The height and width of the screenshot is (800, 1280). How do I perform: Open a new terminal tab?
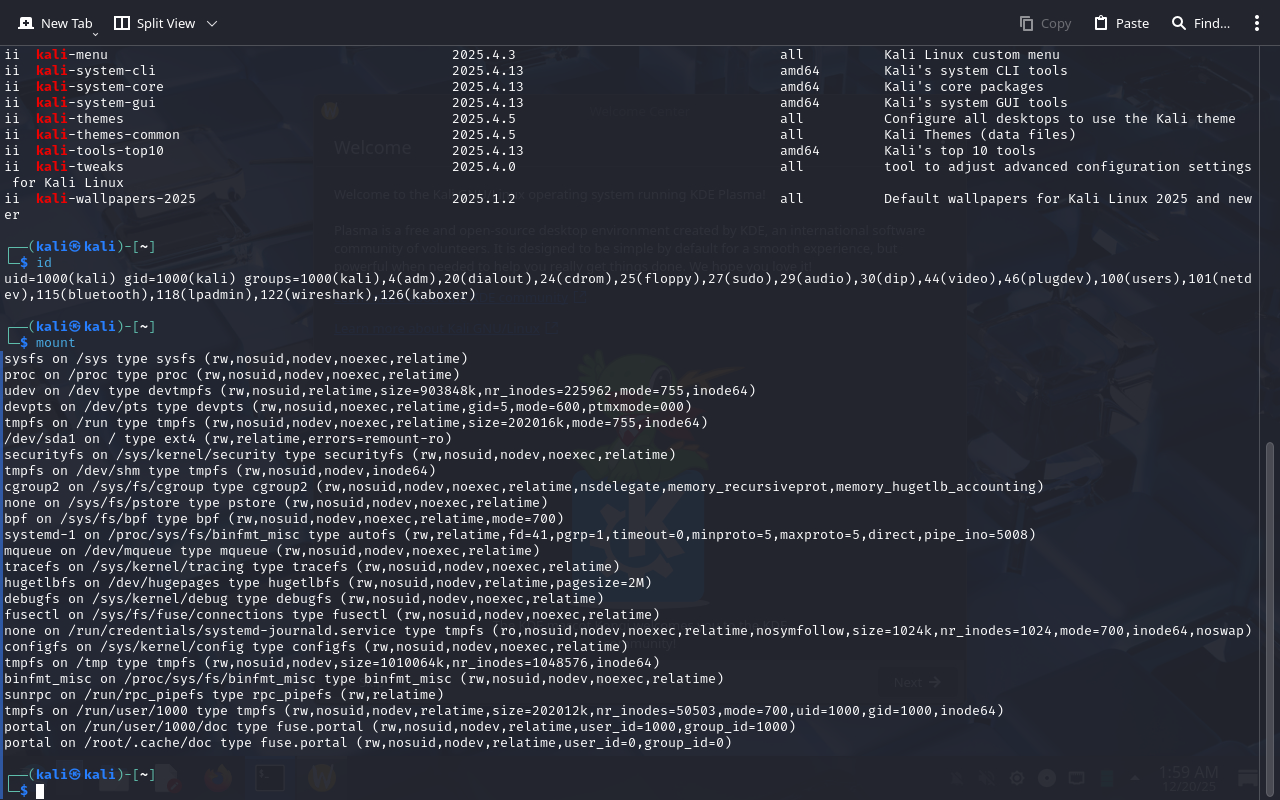(x=54, y=23)
